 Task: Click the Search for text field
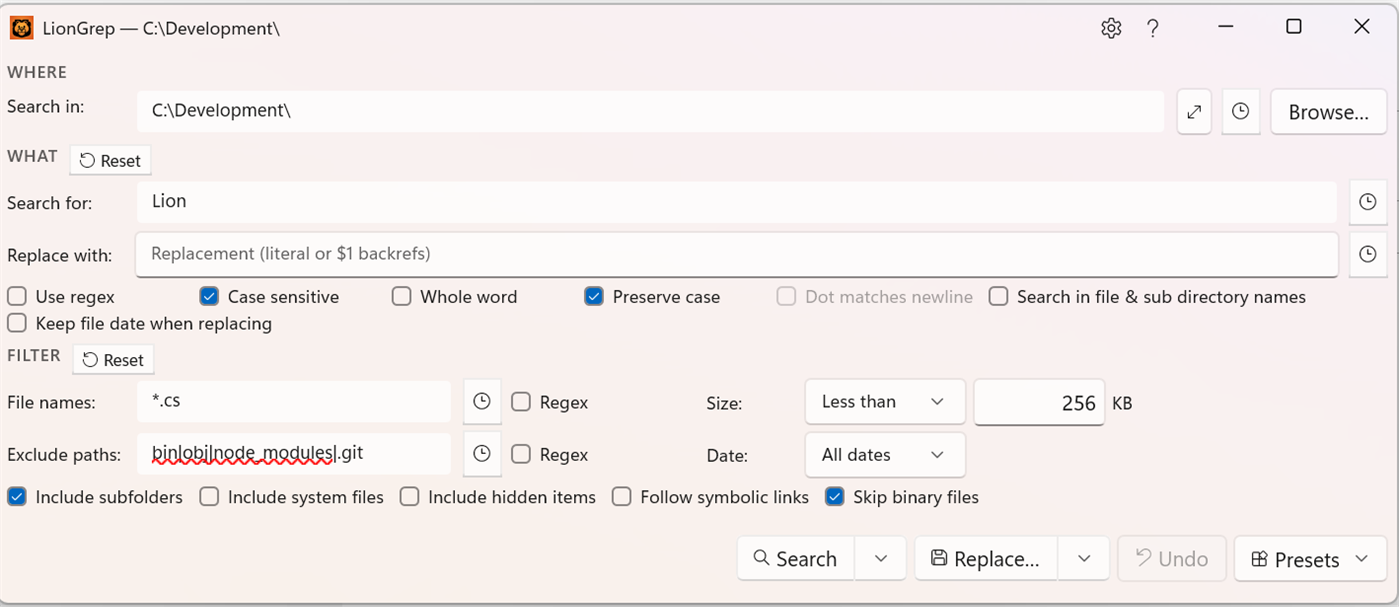point(737,201)
